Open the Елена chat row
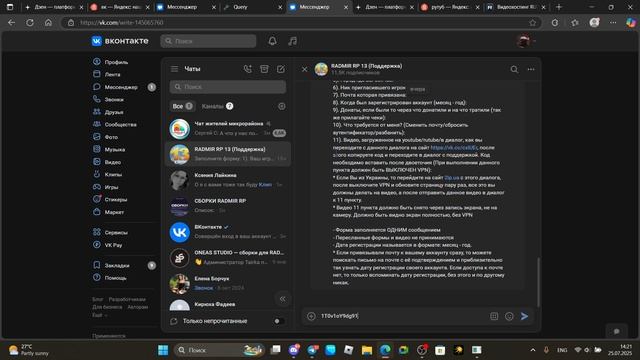This screenshot has height=360, width=640. tap(228, 283)
